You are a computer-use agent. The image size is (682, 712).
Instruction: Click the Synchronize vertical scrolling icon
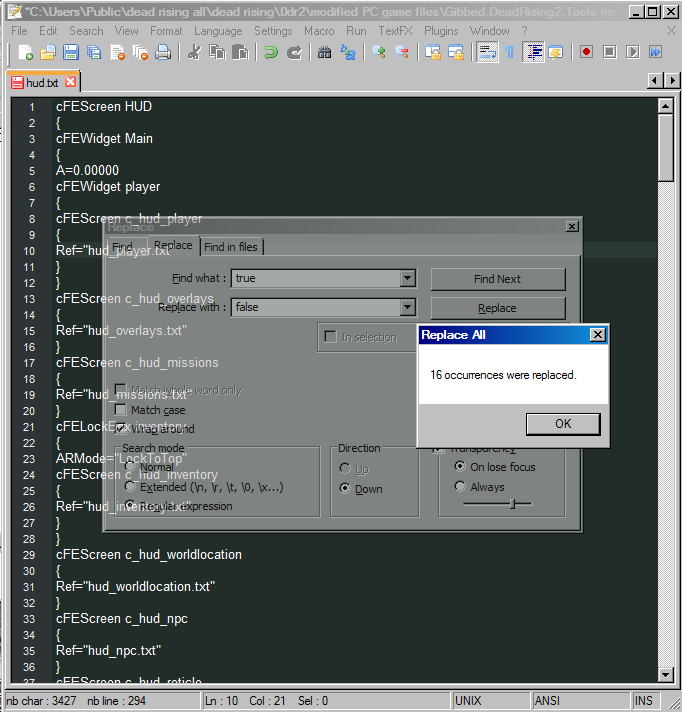click(x=433, y=52)
